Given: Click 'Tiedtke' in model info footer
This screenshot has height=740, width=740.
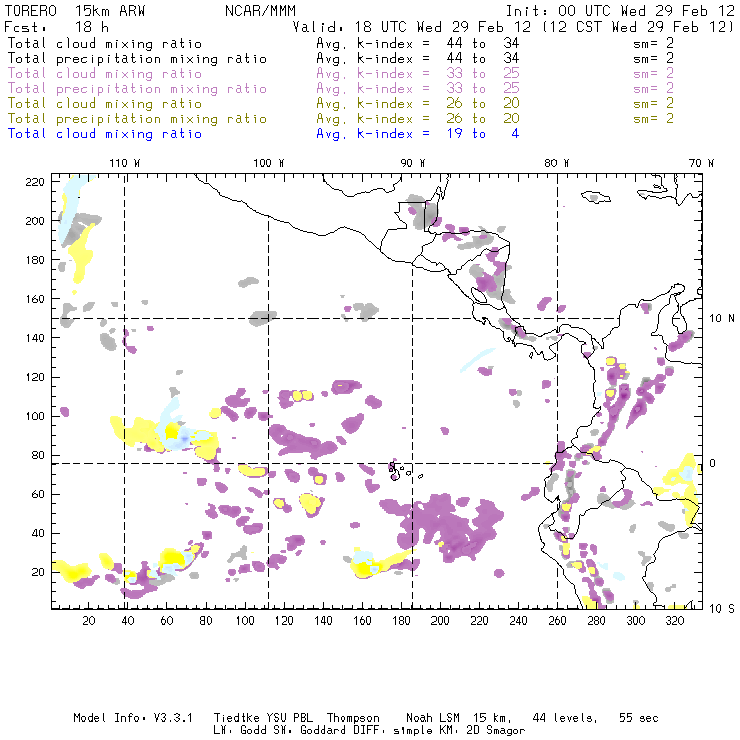Looking at the screenshot, I should tap(237, 718).
